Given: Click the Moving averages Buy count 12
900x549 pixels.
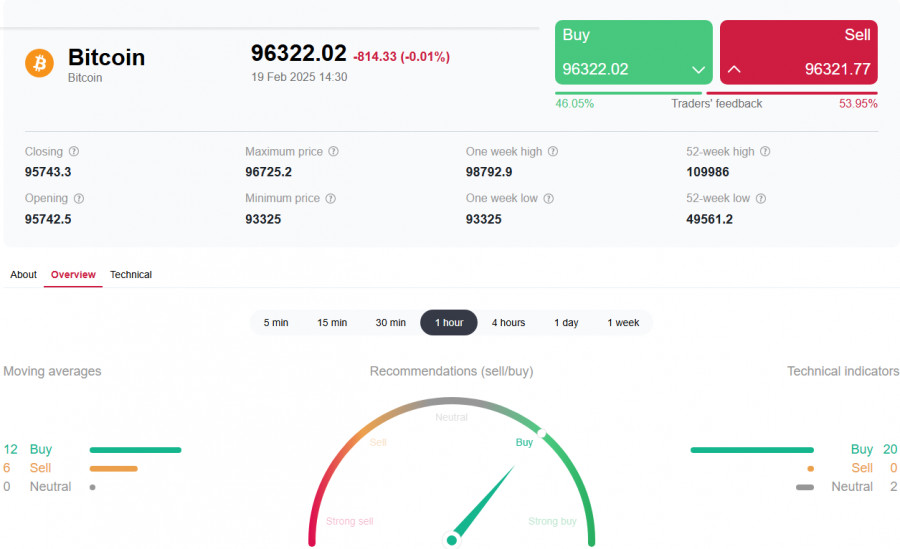Looking at the screenshot, I should 10,449.
